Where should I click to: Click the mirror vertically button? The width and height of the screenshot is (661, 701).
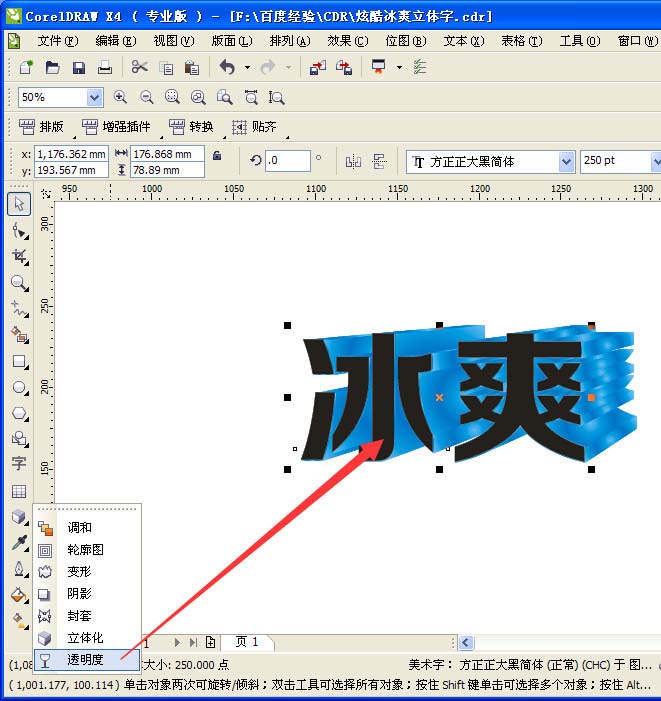(x=379, y=161)
